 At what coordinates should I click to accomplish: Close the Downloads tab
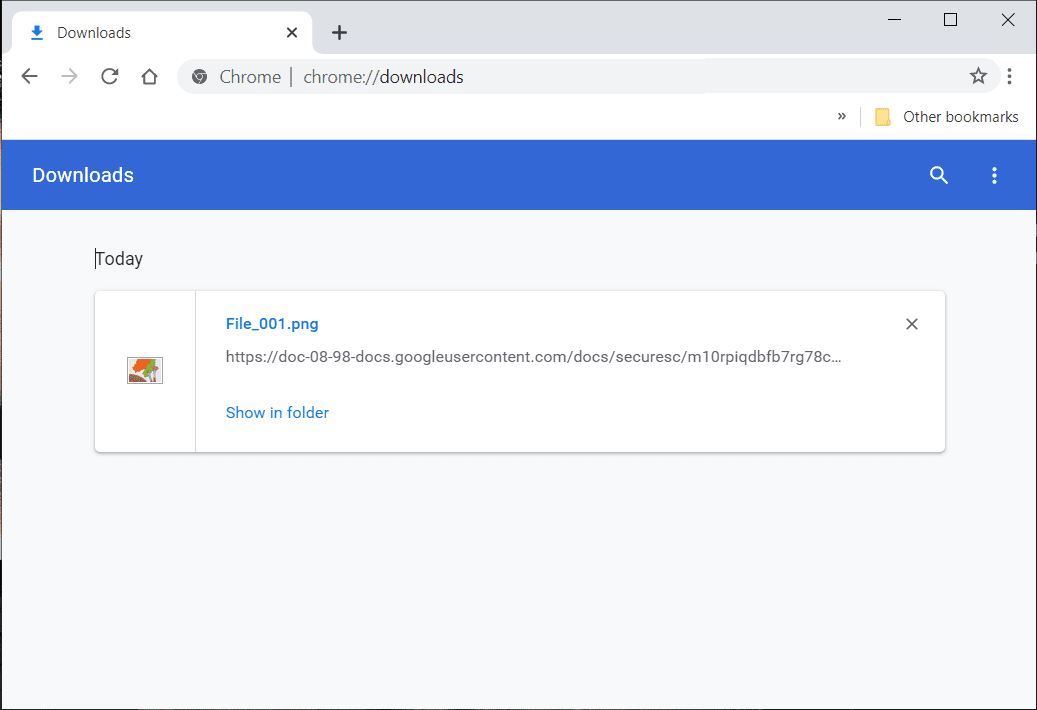tap(292, 32)
